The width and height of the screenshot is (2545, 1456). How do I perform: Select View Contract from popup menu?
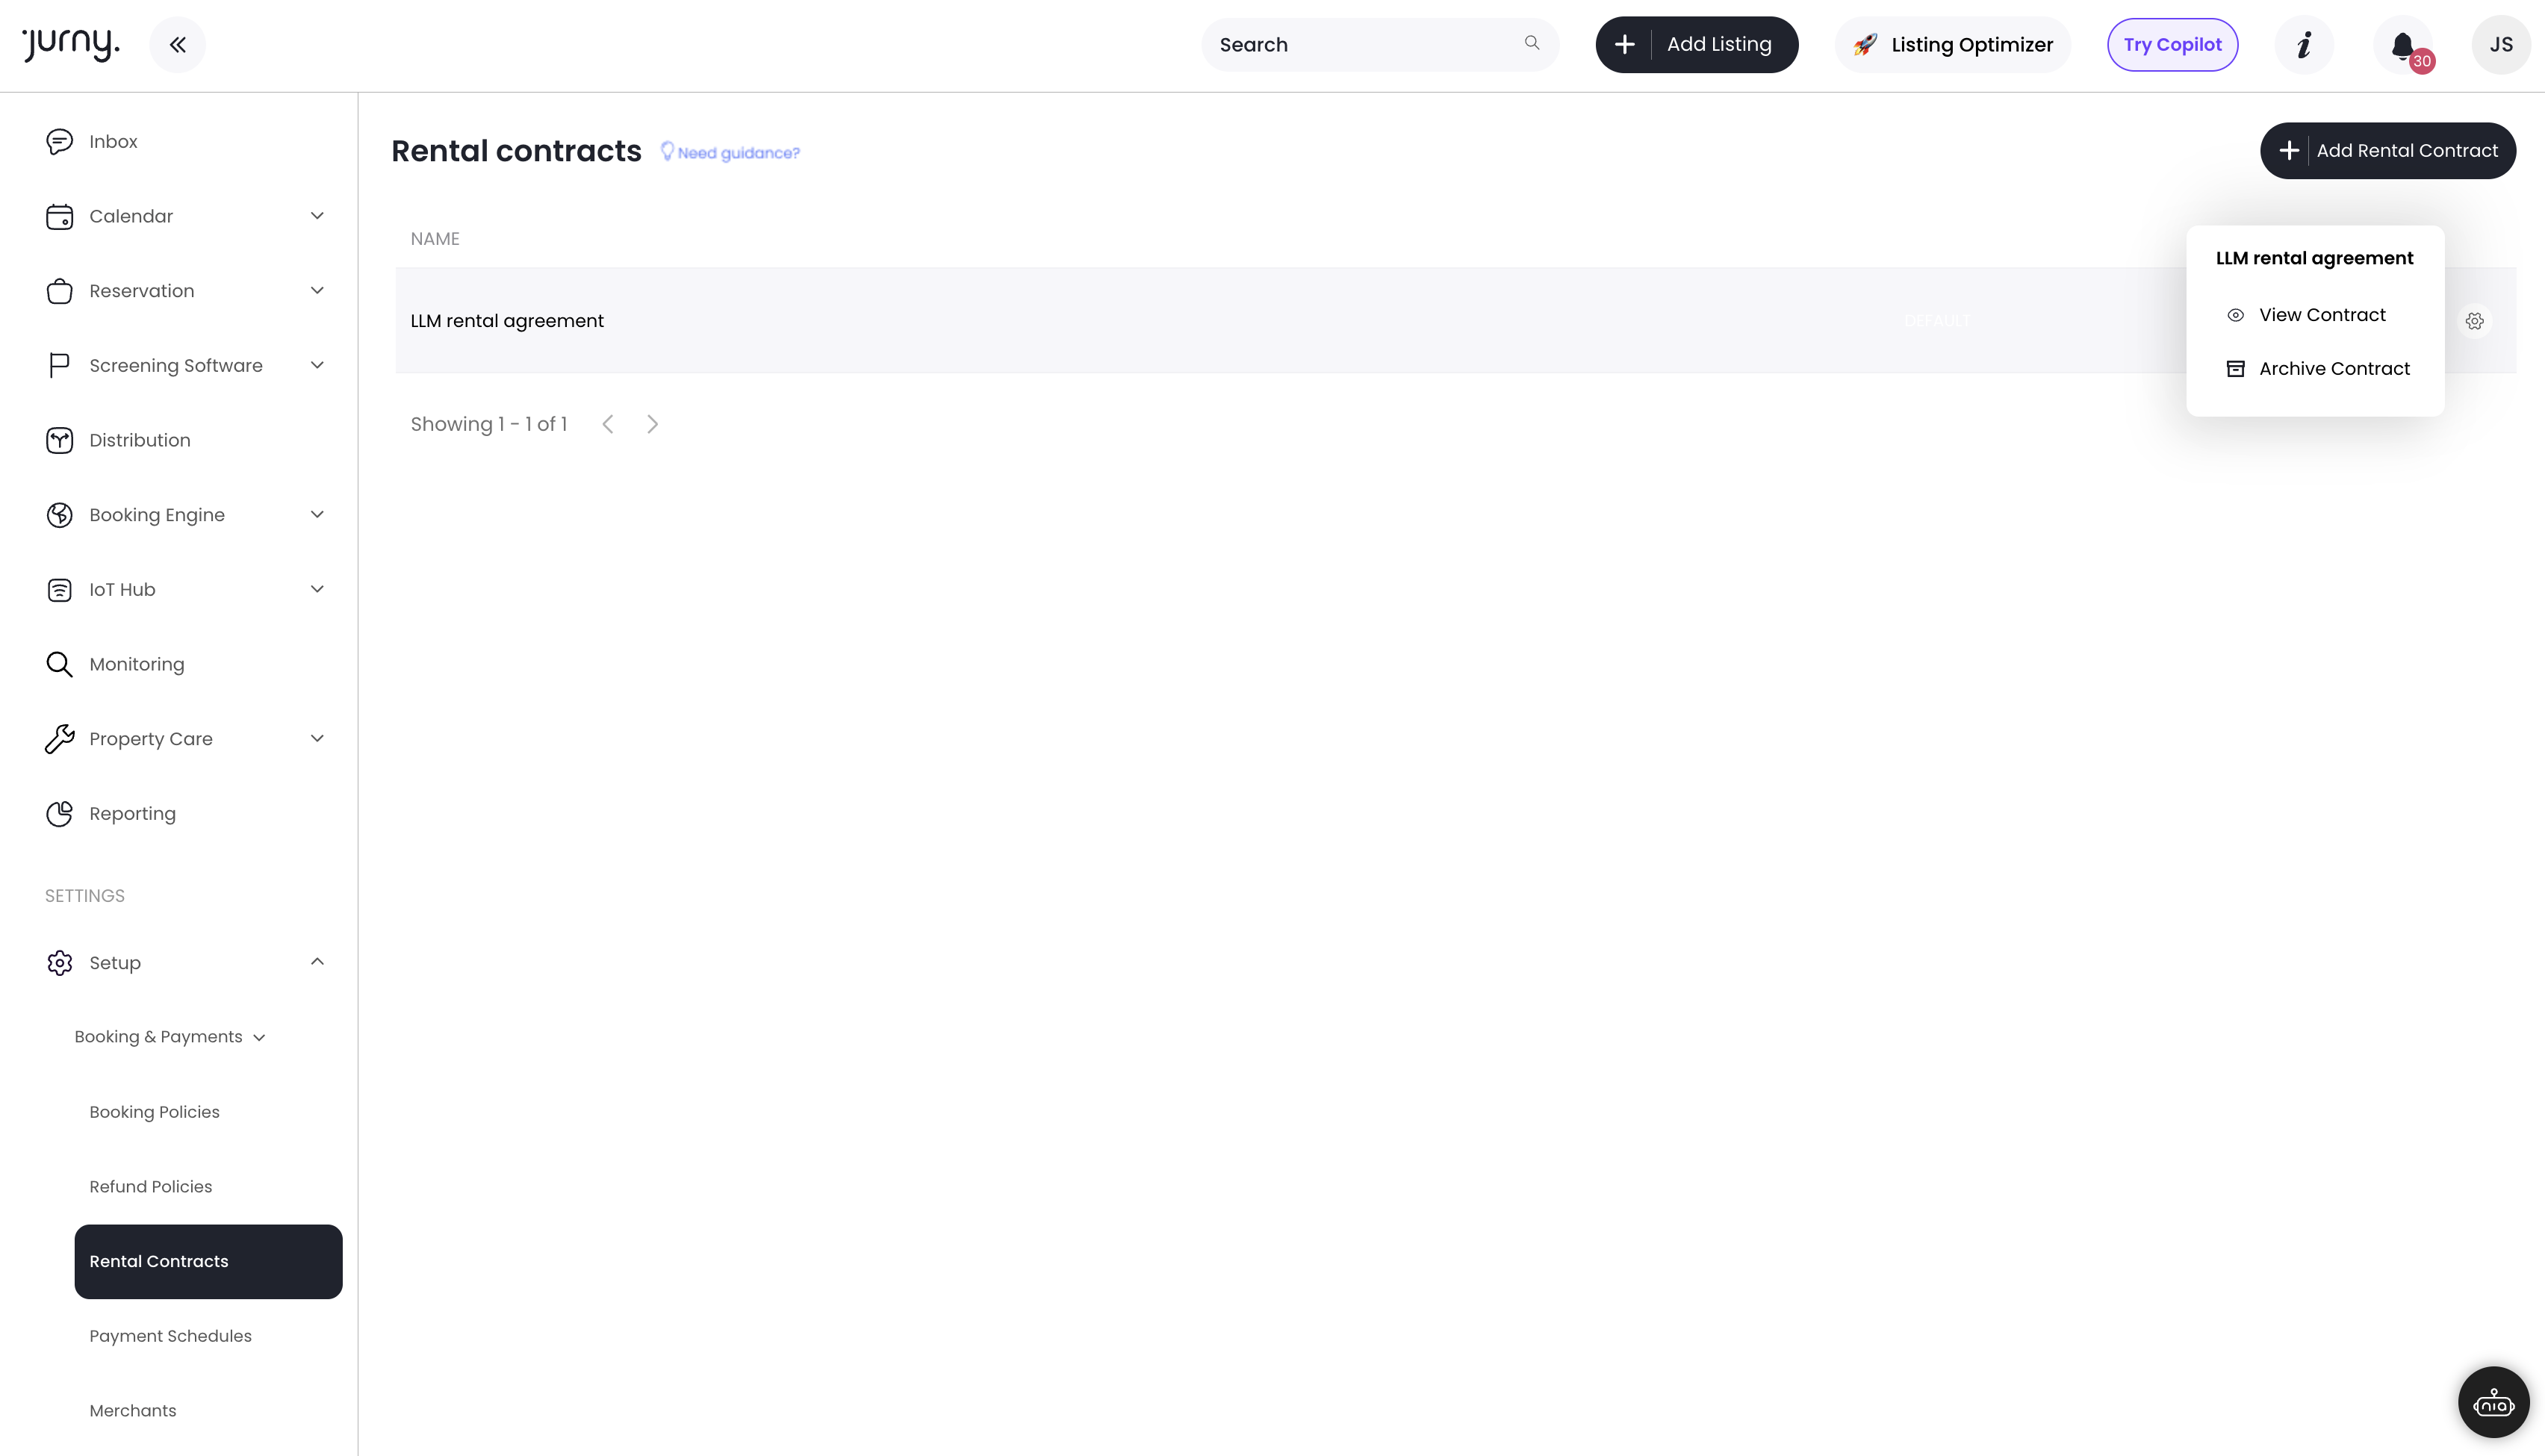pyautogui.click(x=2321, y=315)
